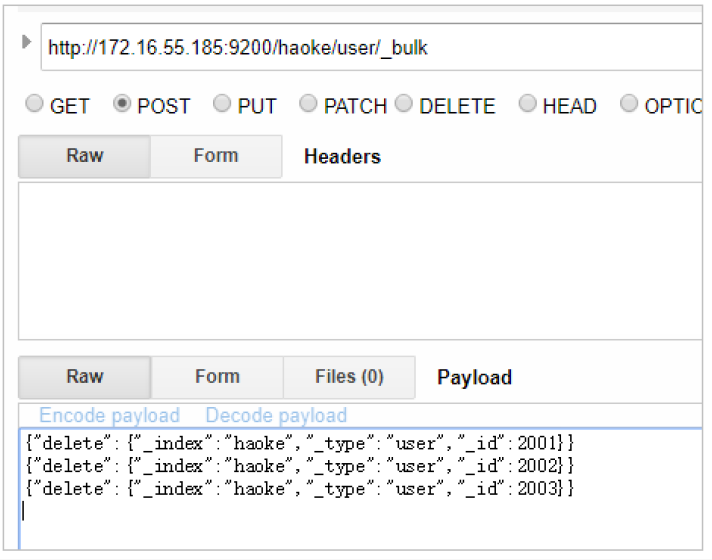The width and height of the screenshot is (712, 560).
Task: Open the Raw tab for Payload
Action: pyautogui.click(x=85, y=377)
